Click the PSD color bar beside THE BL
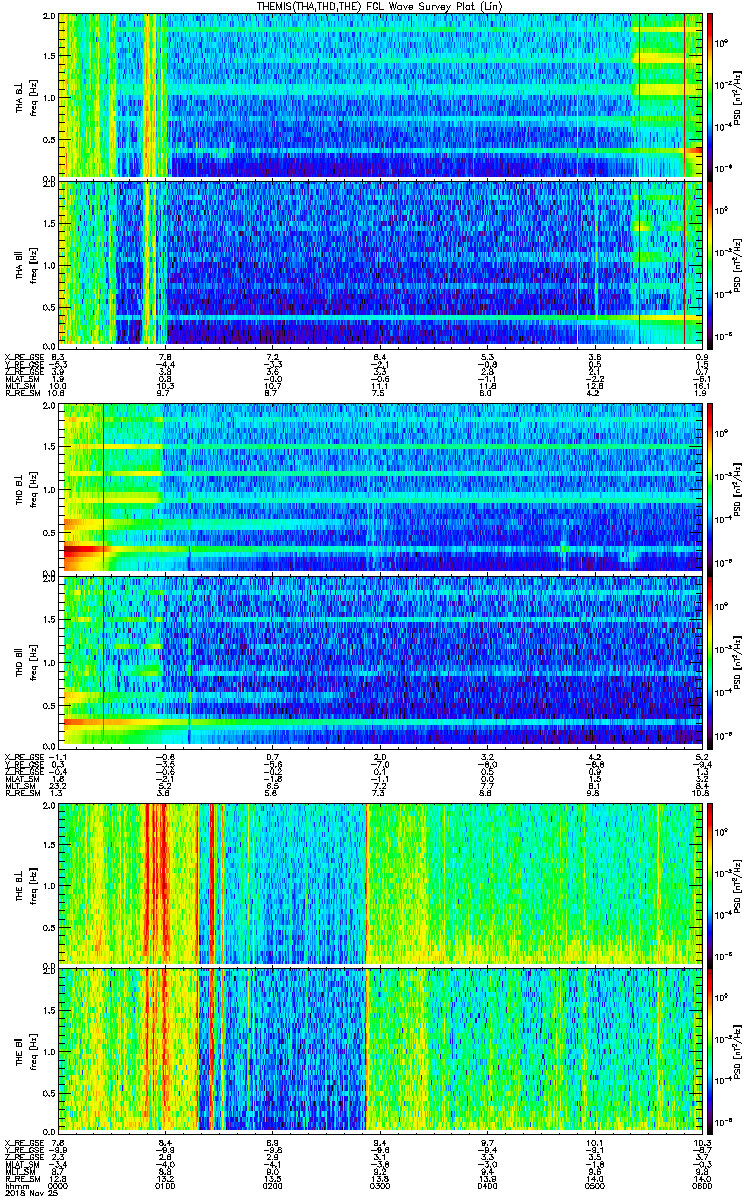The width and height of the screenshot is (750, 1200). [710, 884]
